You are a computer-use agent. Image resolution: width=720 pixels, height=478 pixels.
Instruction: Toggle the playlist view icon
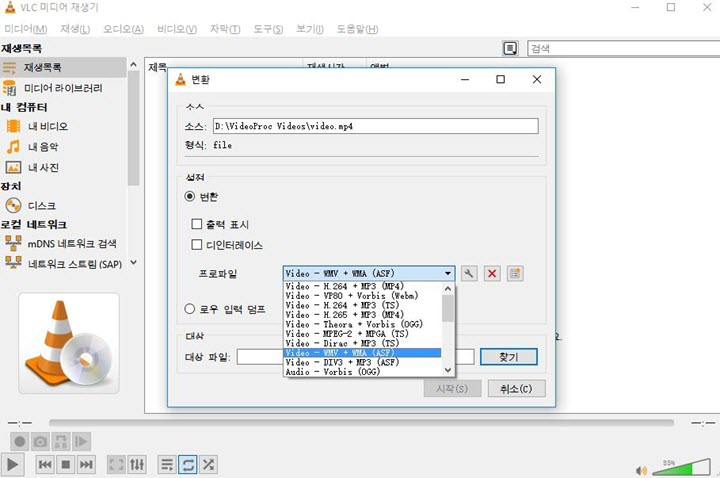click(167, 465)
